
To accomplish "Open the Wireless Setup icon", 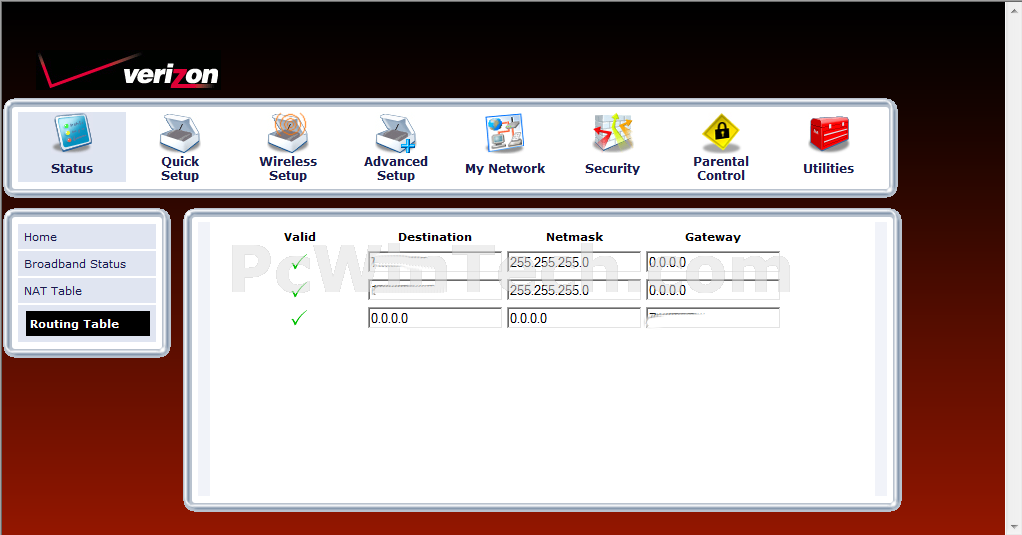I will (x=287, y=132).
